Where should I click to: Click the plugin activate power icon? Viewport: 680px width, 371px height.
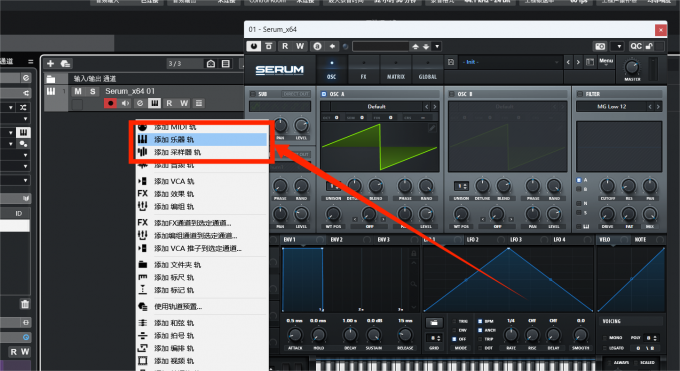254,46
